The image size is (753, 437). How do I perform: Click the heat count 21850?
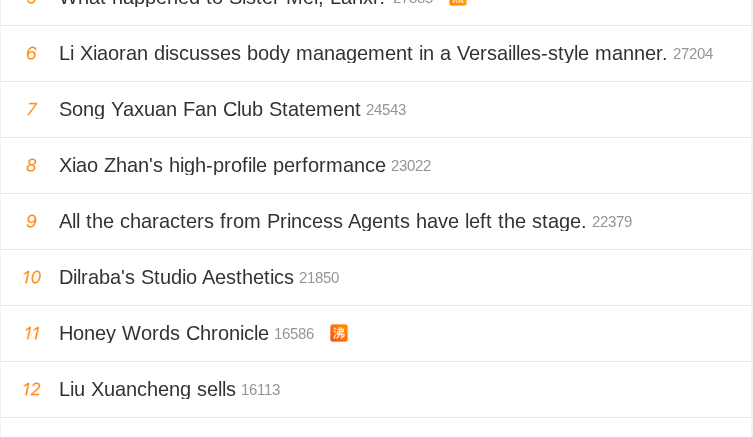point(319,278)
